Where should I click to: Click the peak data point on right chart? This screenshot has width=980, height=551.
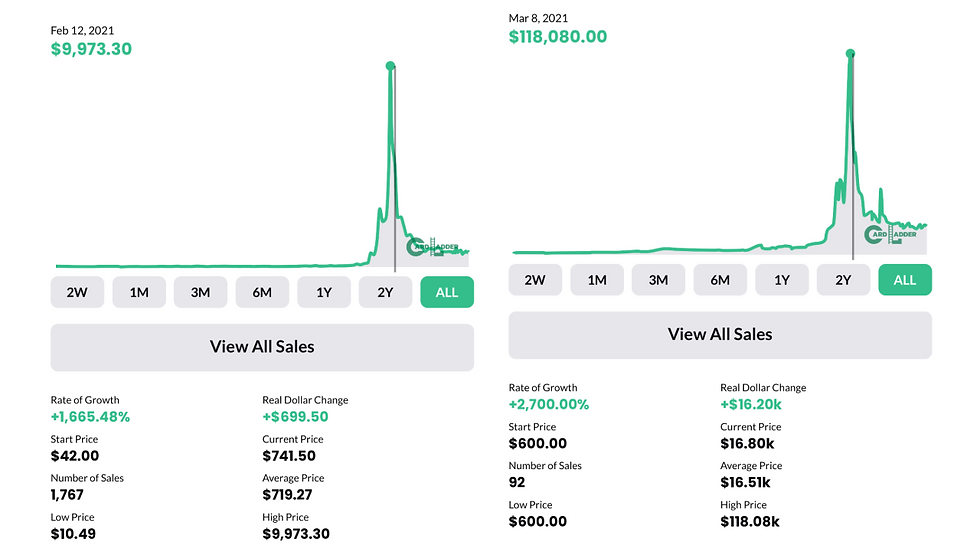pos(850,54)
